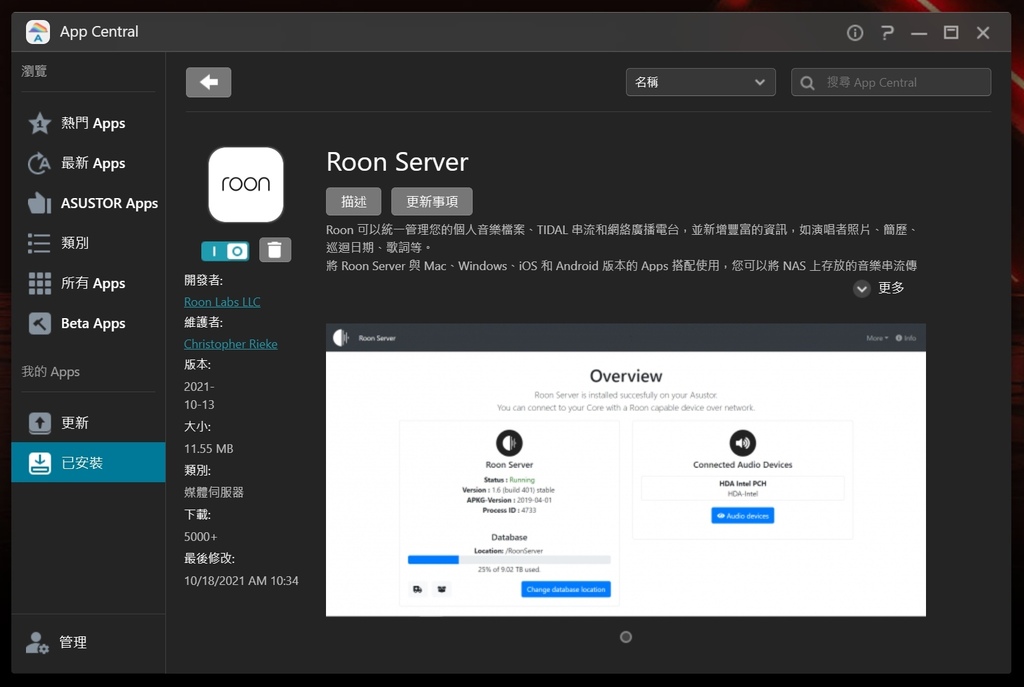Open 最新 Apps in sidebar
Screen dimensions: 1024x687
tap(88, 163)
